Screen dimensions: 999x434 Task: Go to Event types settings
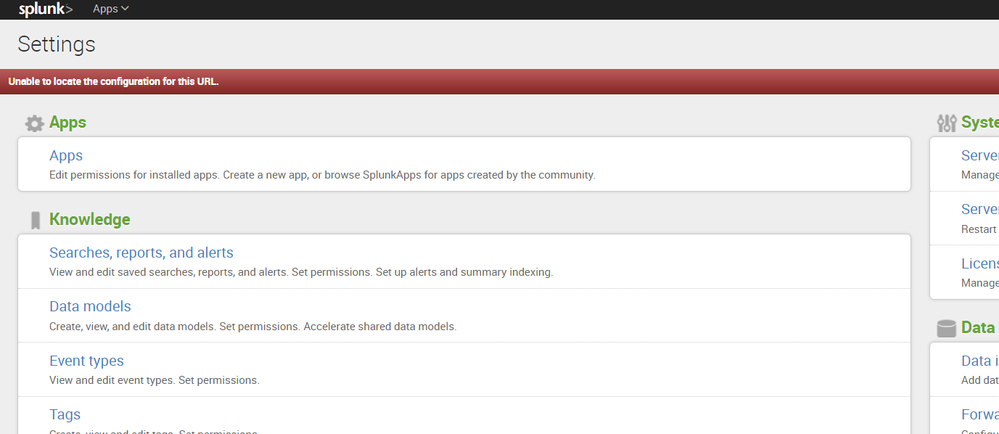pos(86,361)
